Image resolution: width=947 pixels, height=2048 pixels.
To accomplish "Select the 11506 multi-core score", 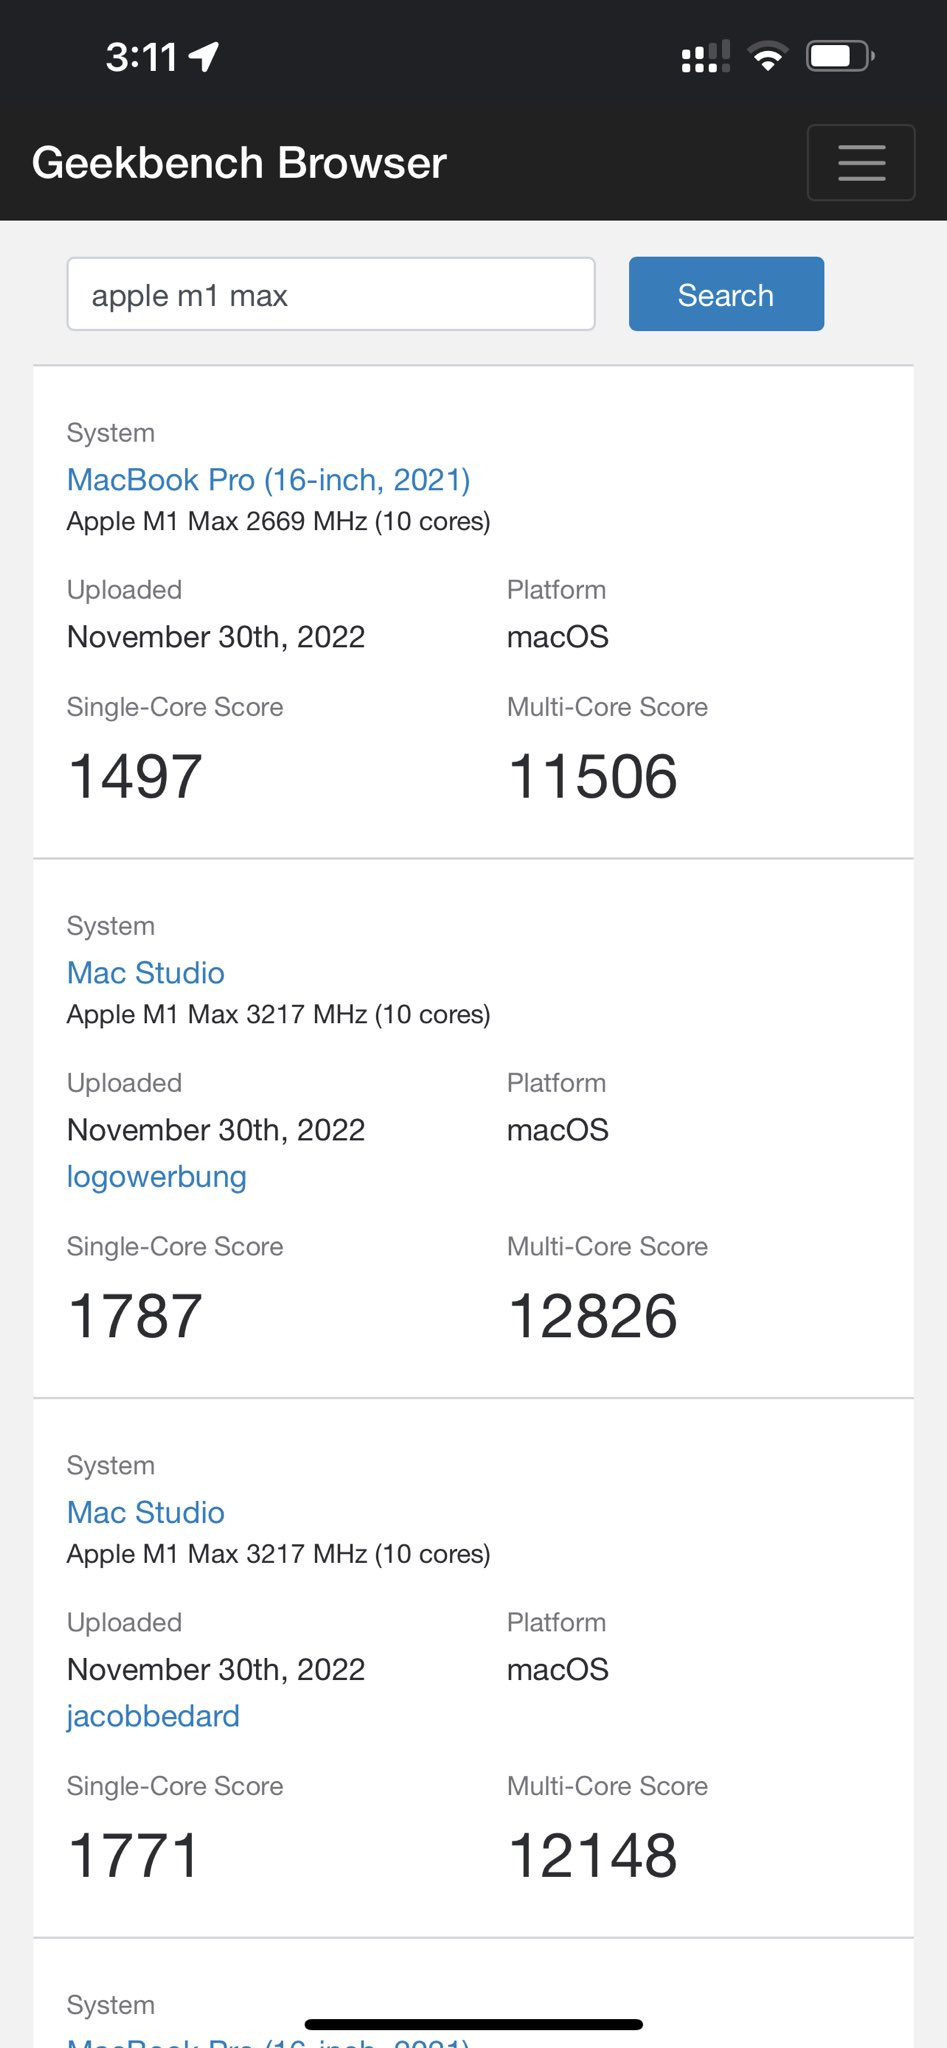I will 593,777.
